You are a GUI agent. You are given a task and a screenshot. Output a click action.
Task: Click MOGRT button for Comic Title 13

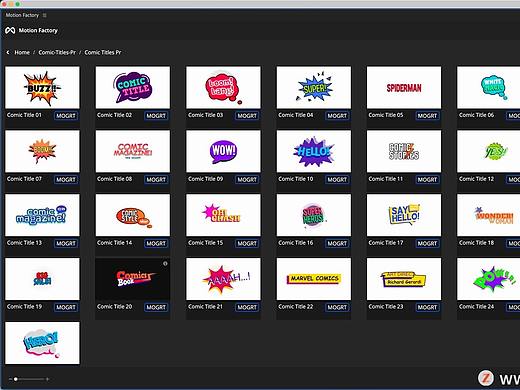(x=66, y=243)
